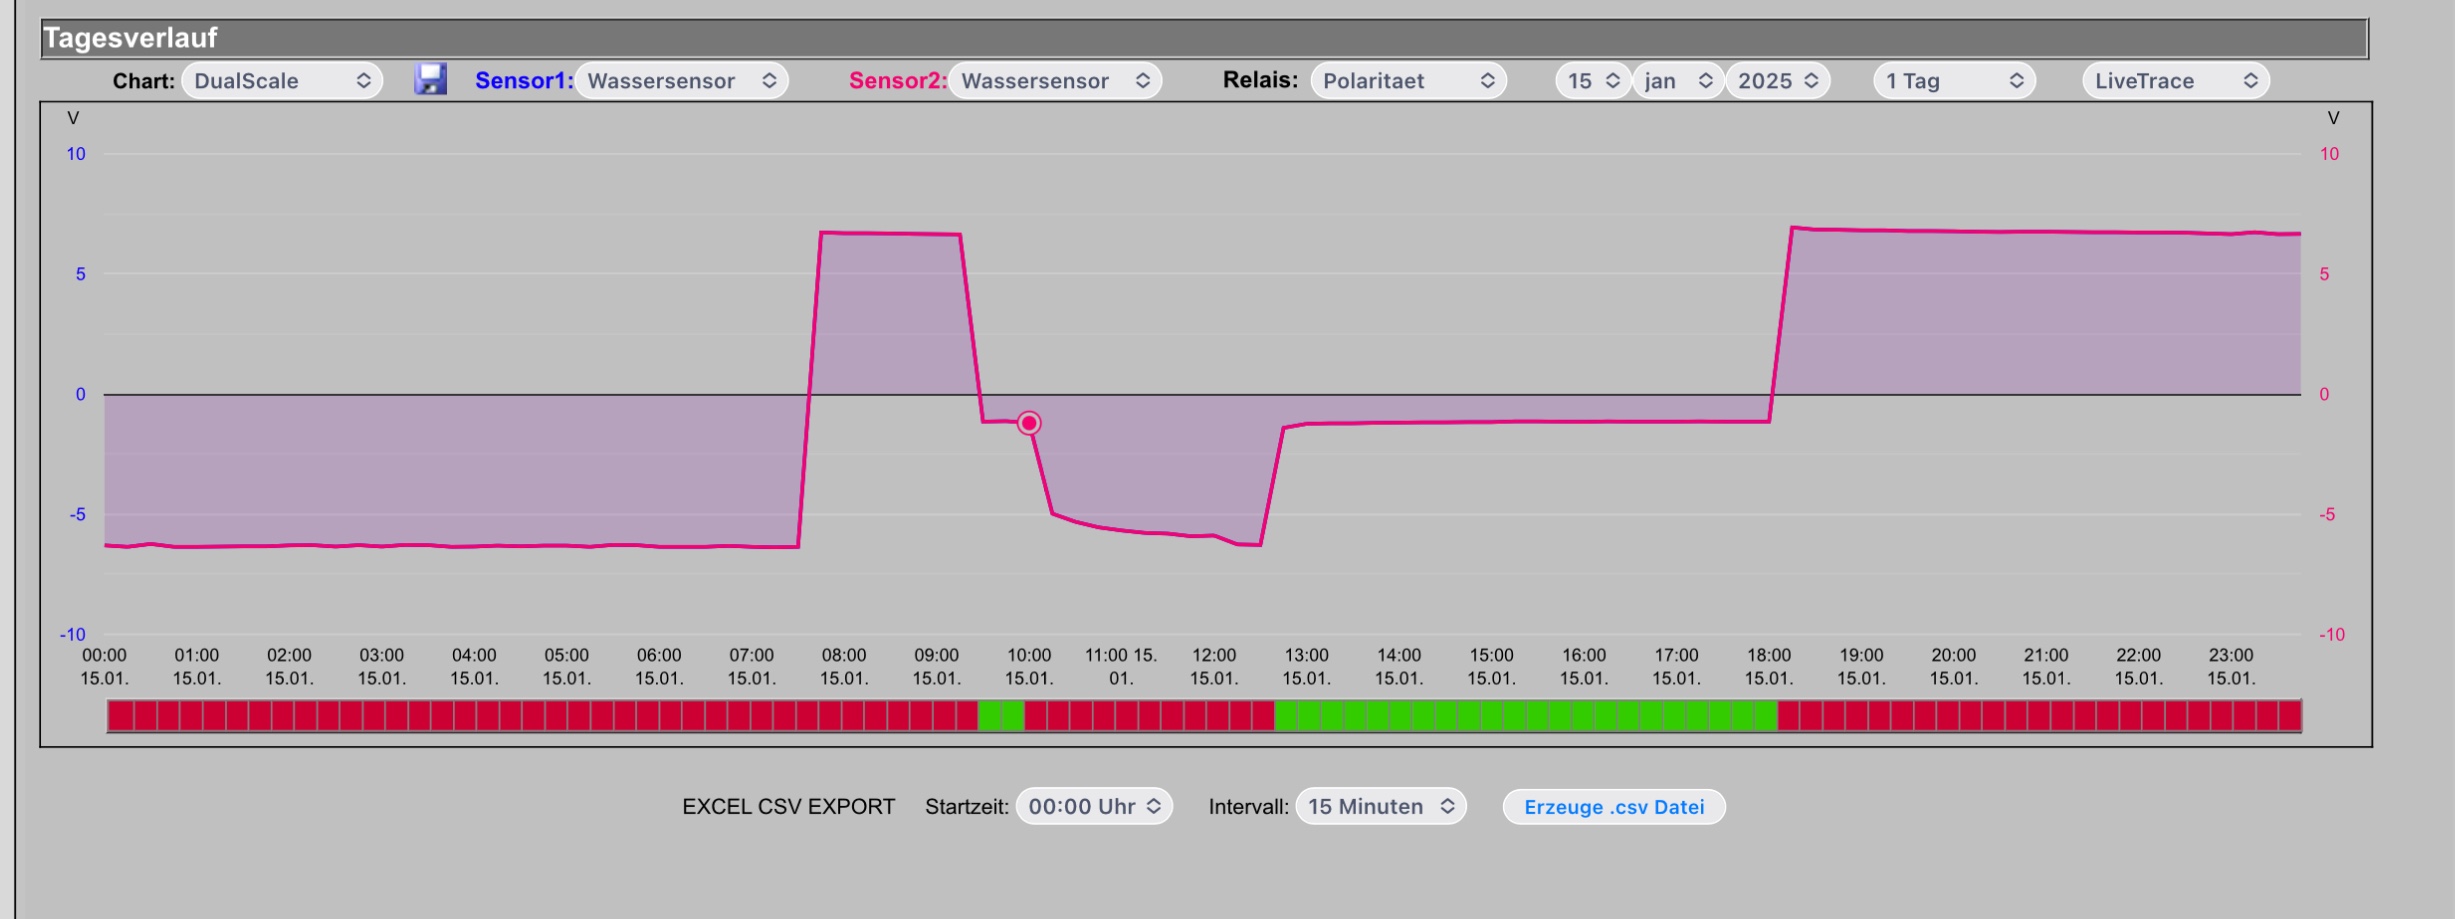
Task: Open the Relais Polaritaet dropdown
Action: (1408, 81)
